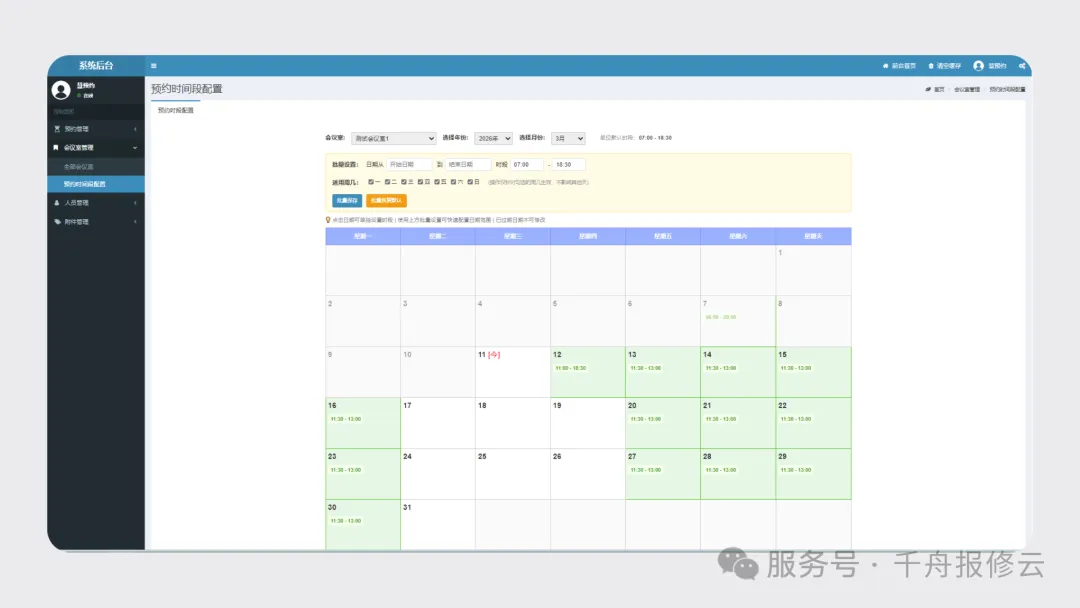Open the user avatar in top bar
Viewport: 1080px width, 608px height.
click(x=978, y=66)
